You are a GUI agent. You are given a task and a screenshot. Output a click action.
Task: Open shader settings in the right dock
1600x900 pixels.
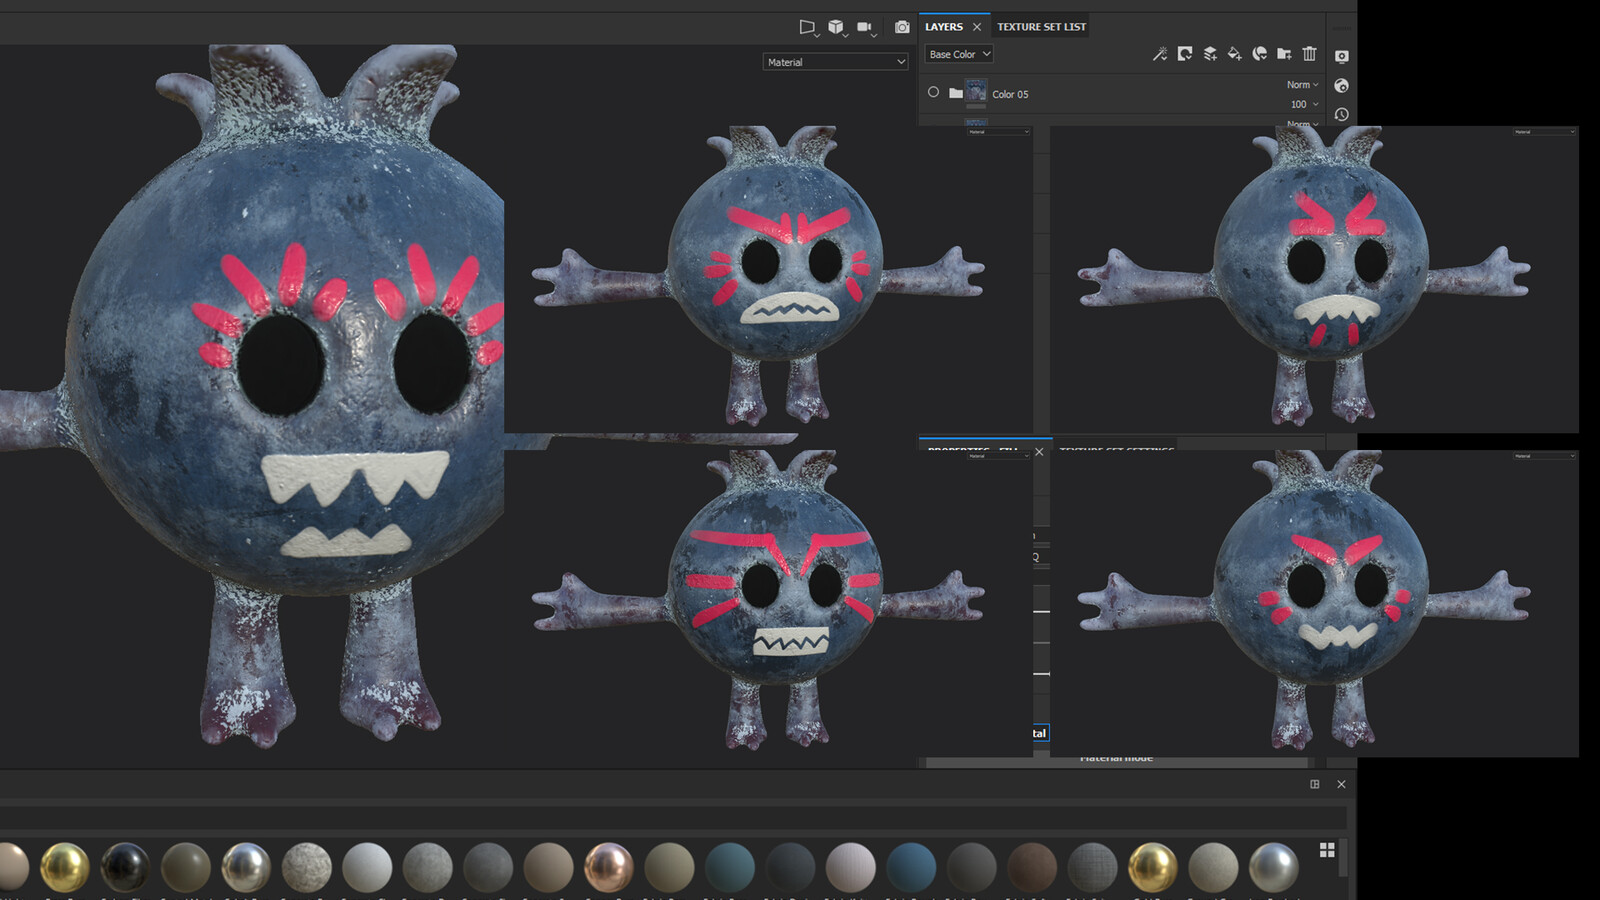1342,86
